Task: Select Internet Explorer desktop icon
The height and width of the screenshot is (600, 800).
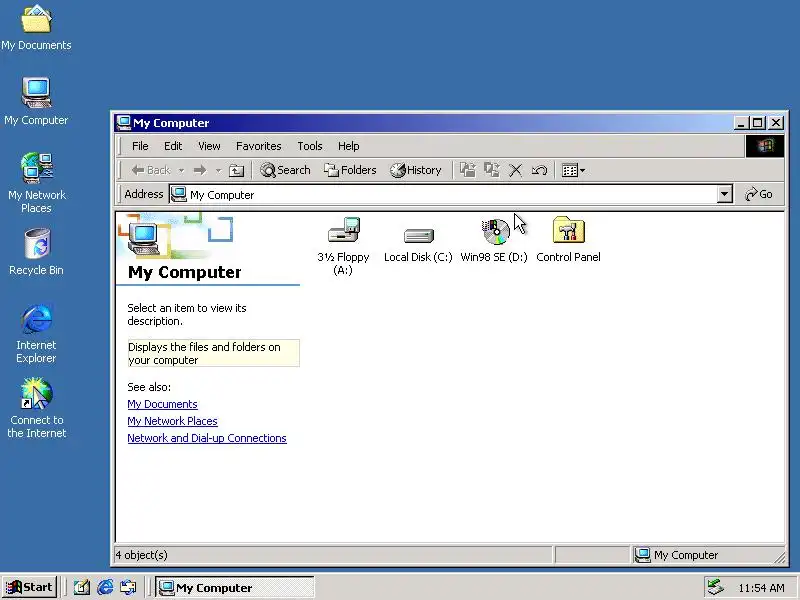Action: click(x=36, y=334)
